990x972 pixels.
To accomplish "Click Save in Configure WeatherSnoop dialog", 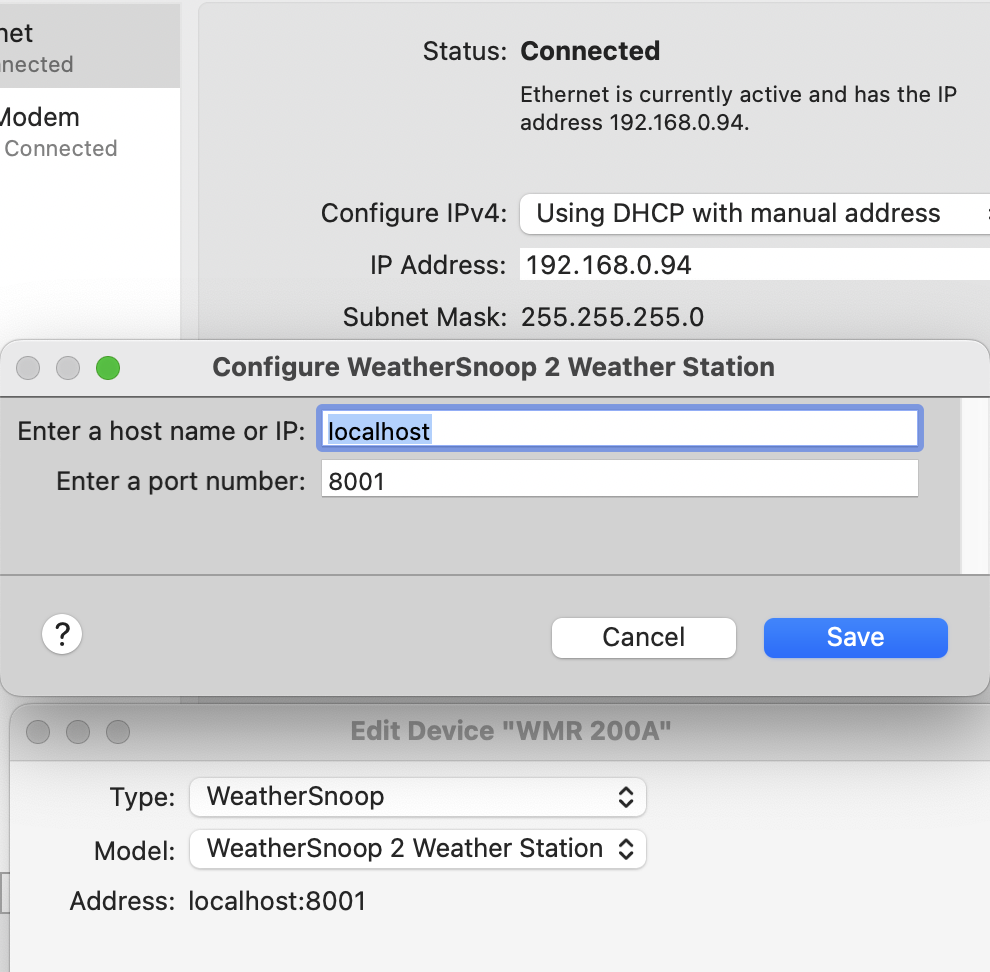I will (x=856, y=637).
